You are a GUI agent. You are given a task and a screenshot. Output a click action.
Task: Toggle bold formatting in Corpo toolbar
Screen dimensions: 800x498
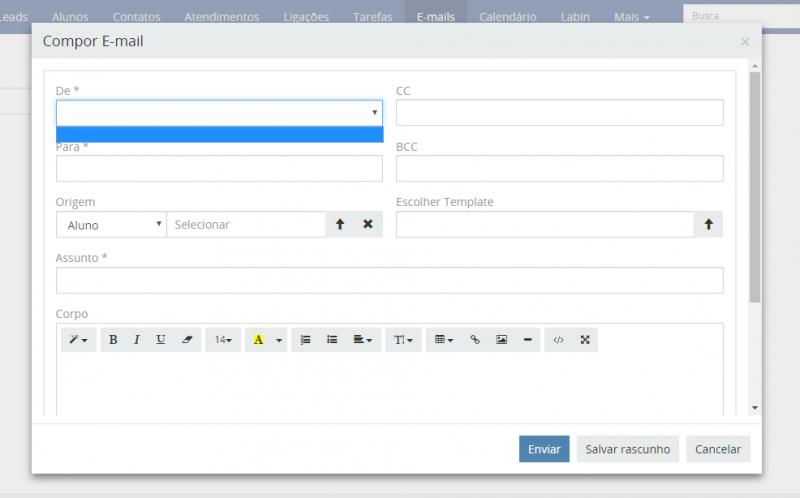113,340
